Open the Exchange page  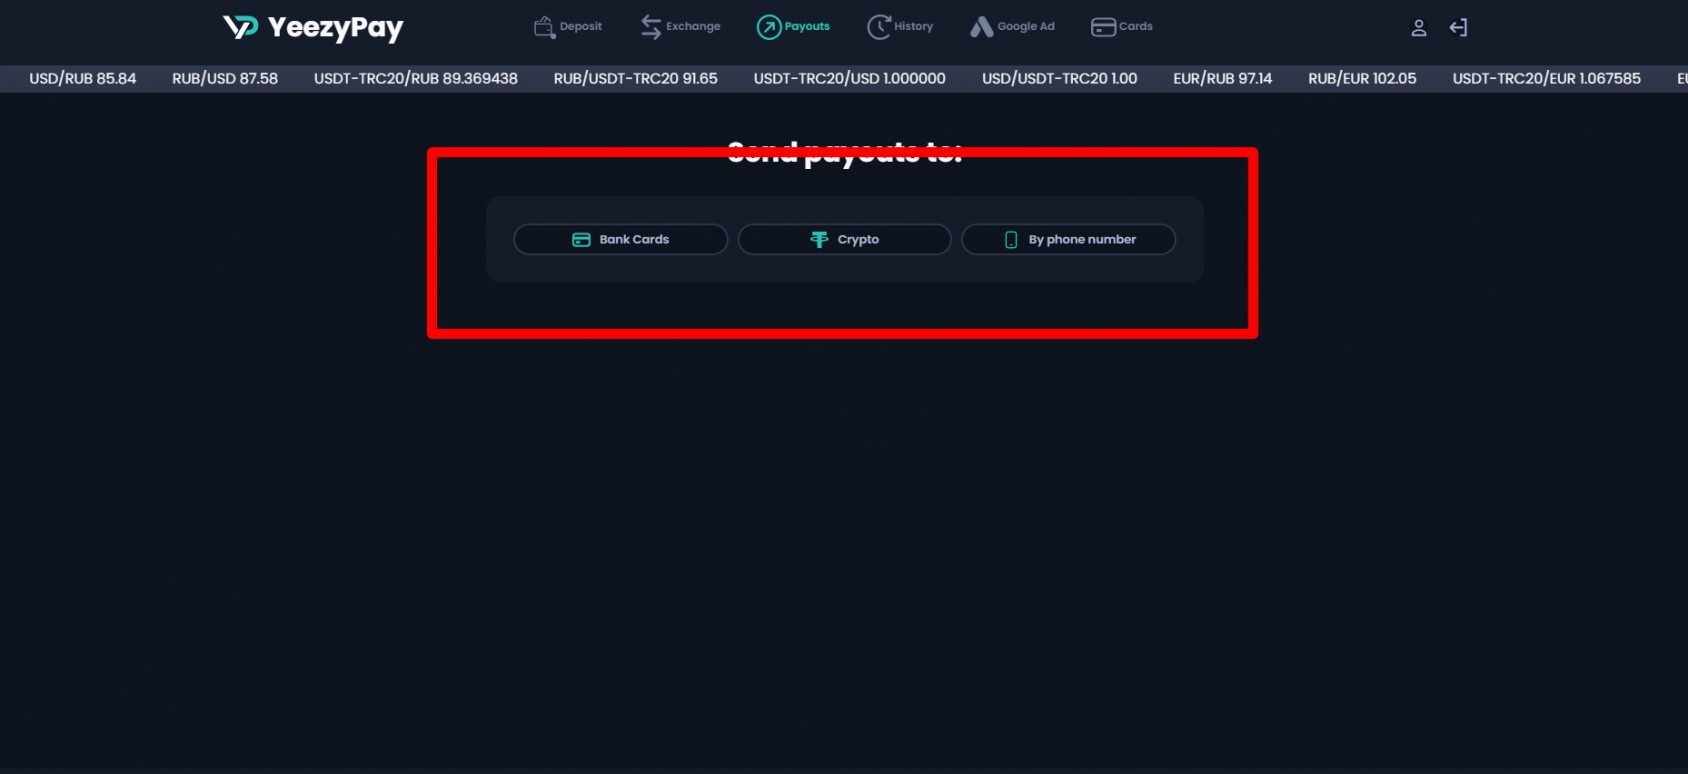[x=681, y=27]
